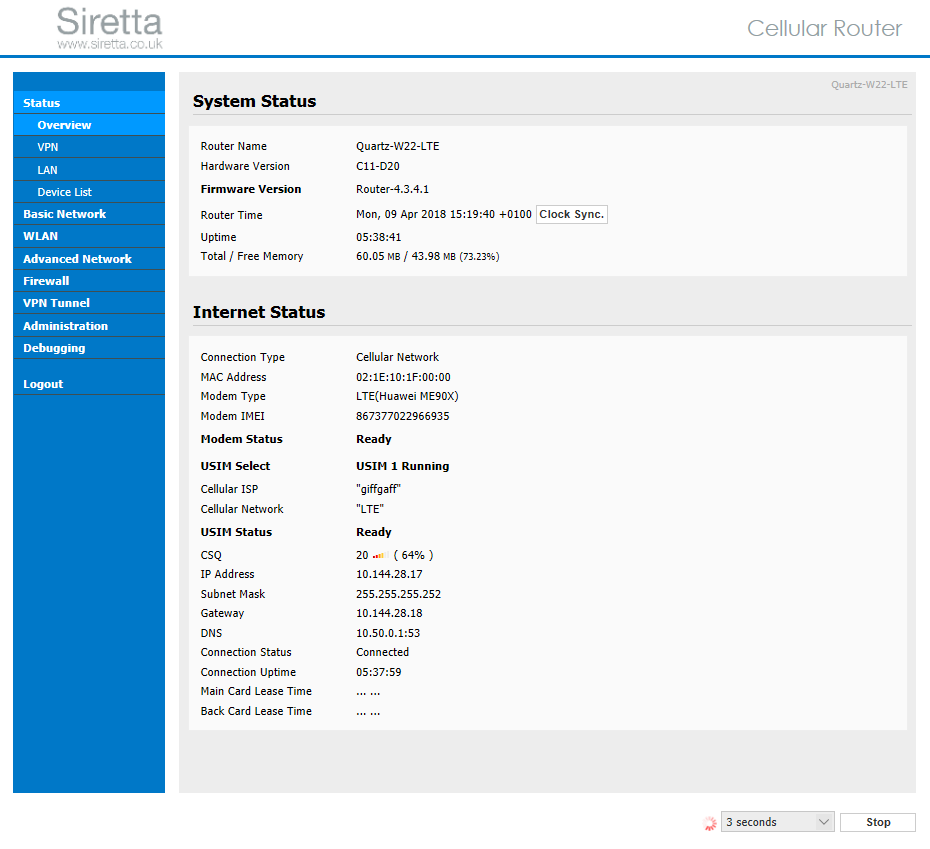Click the Cellular Router header title
Viewport: 930px width, 849px height.
tap(824, 28)
